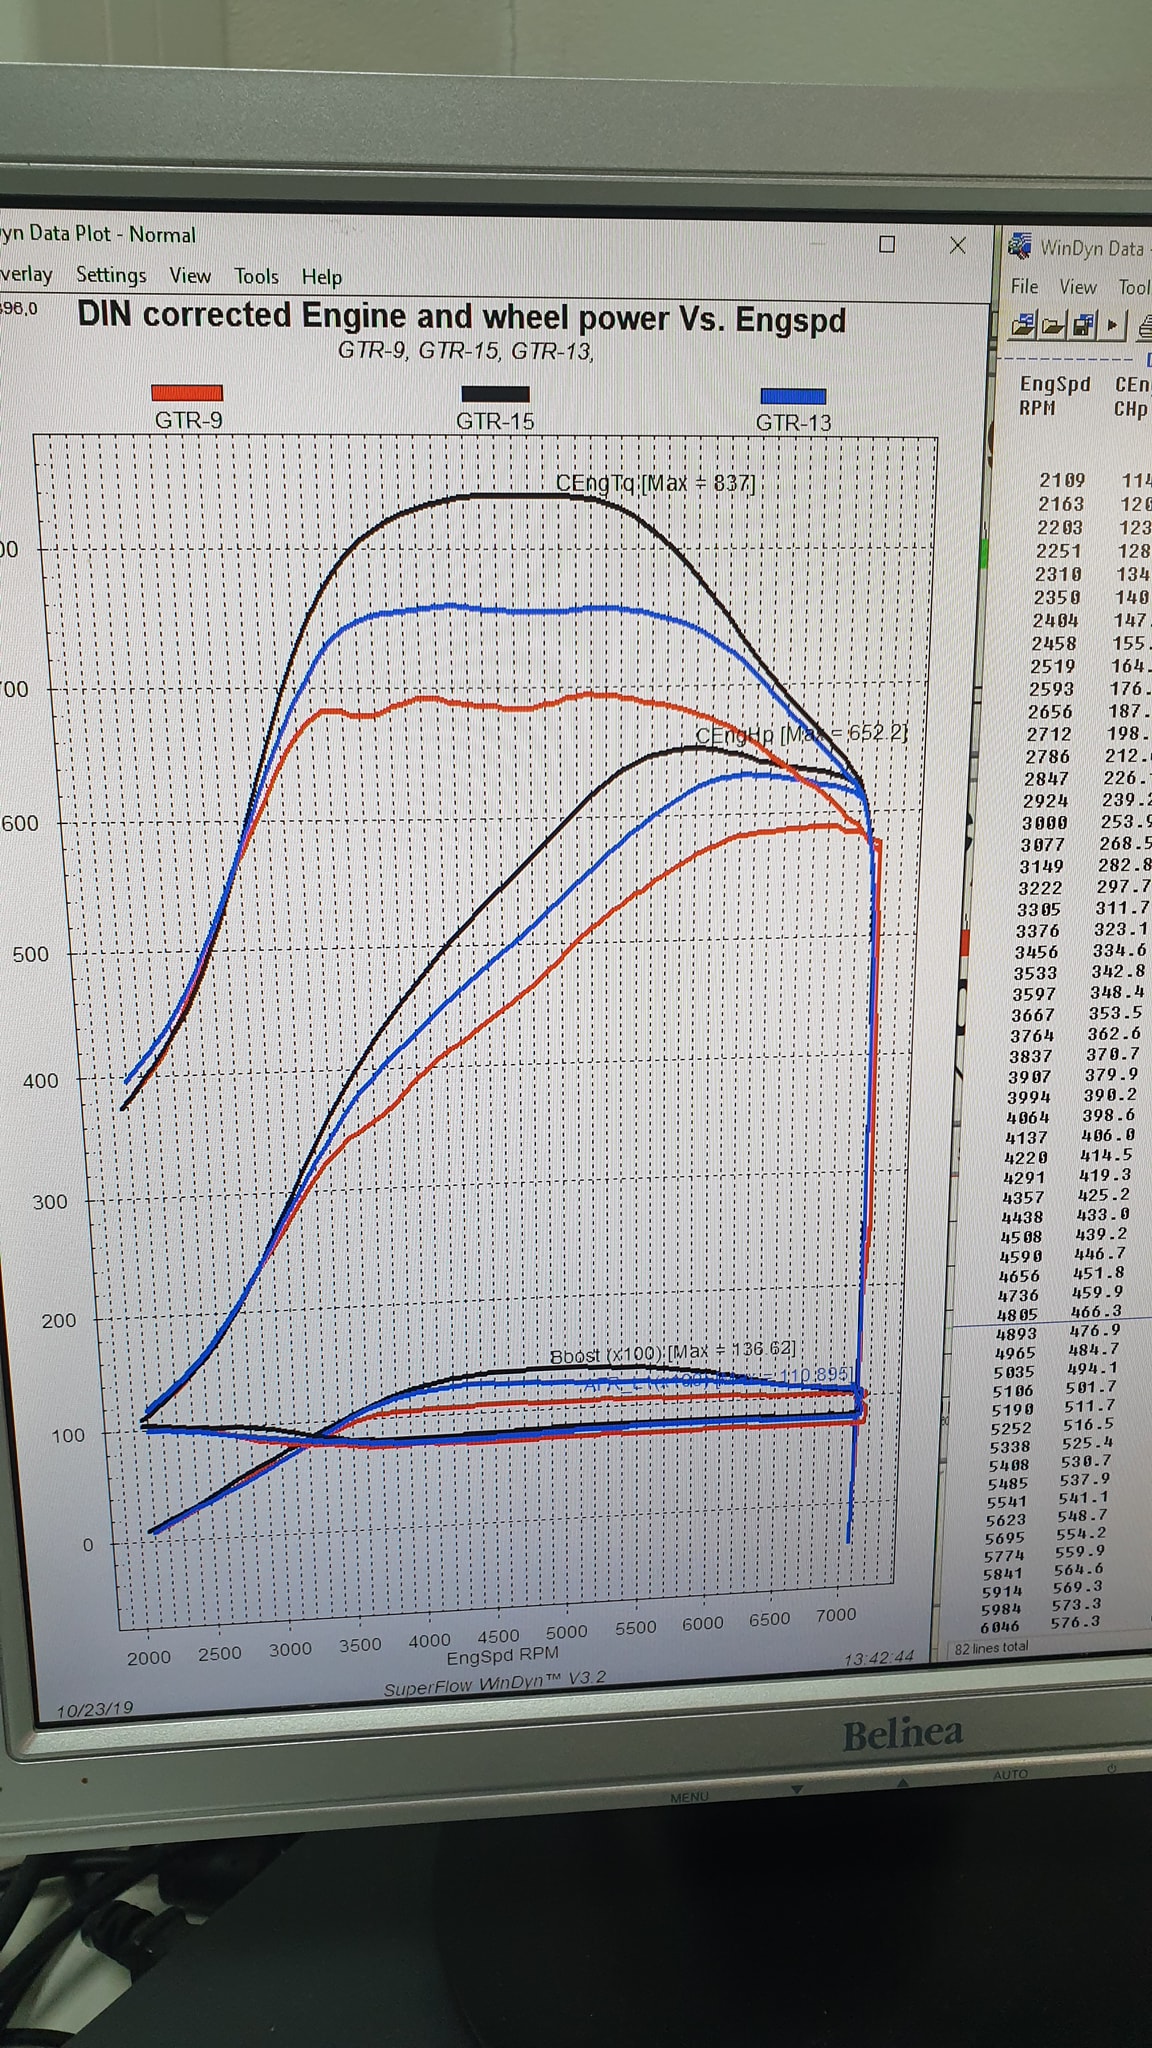The height and width of the screenshot is (2048, 1152).
Task: Click the save floppy disk toolbar icon
Action: click(1083, 325)
